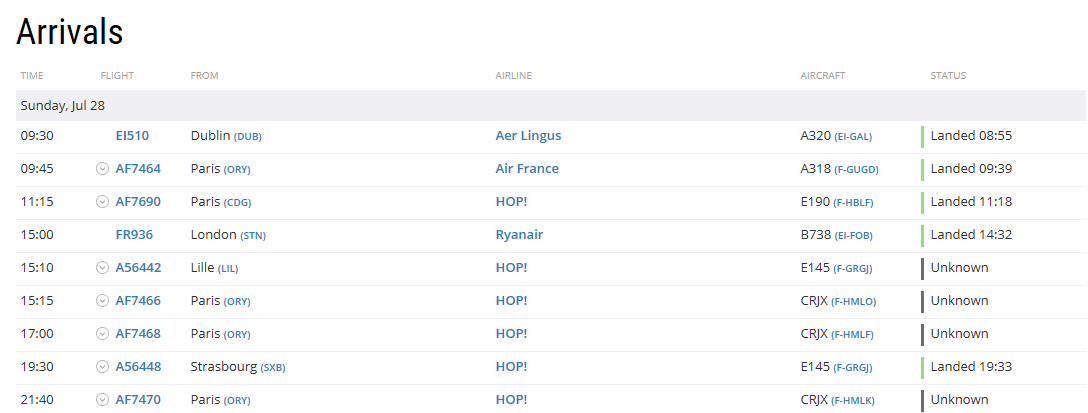Open HOP! airline on the AF7466 row
Viewport: 1088px width, 413px height.
tap(511, 301)
